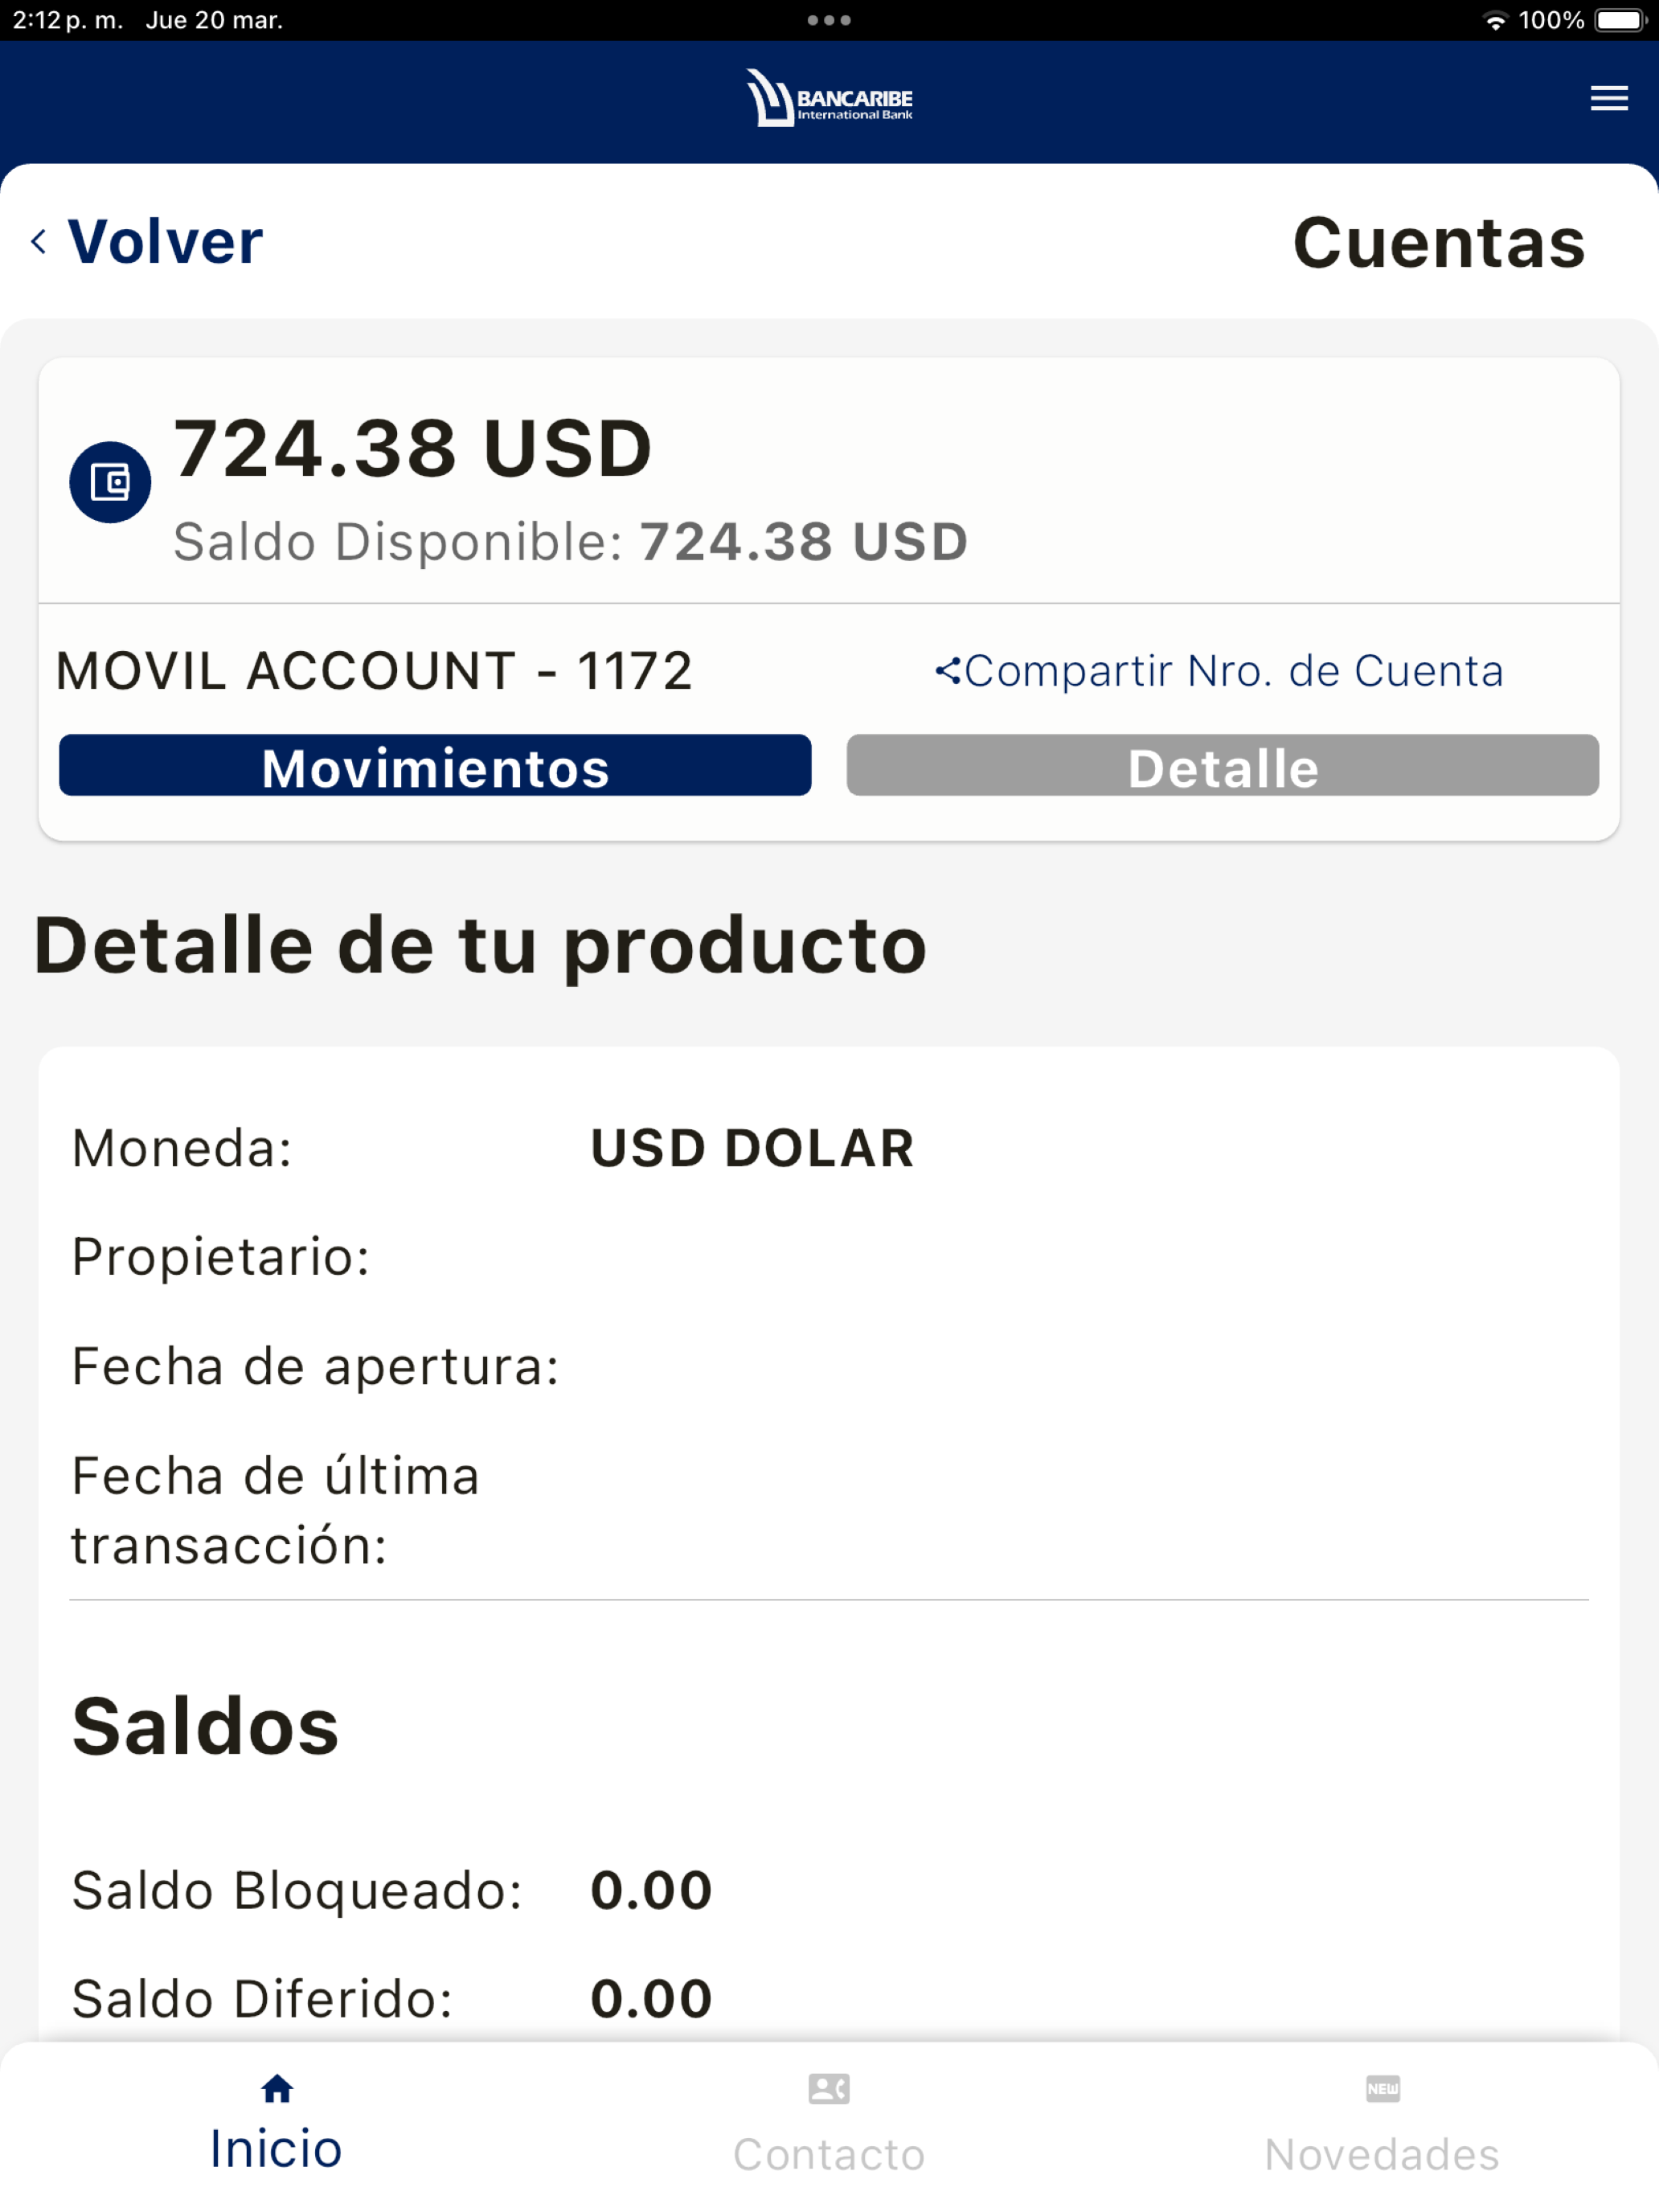1659x2212 pixels.
Task: Tap the back chevron next to Volver
Action: (x=39, y=241)
